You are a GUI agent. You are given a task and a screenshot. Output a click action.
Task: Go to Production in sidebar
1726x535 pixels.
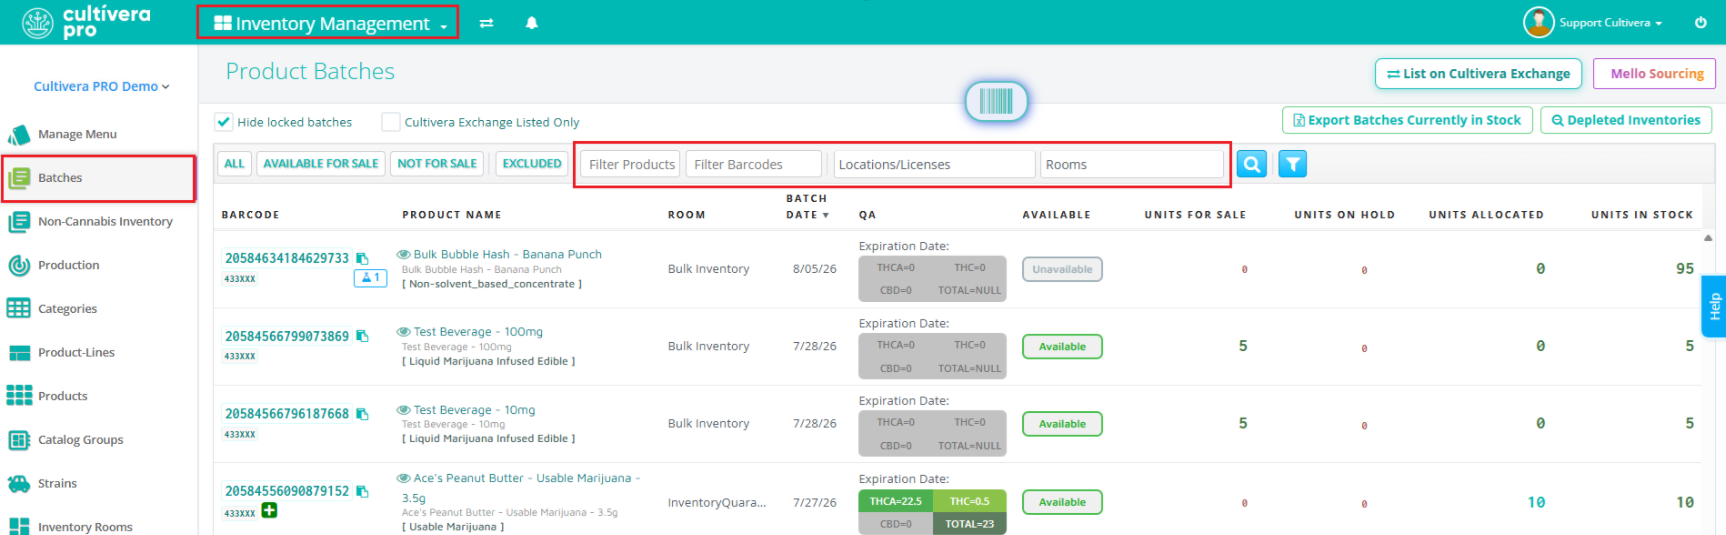pos(68,265)
